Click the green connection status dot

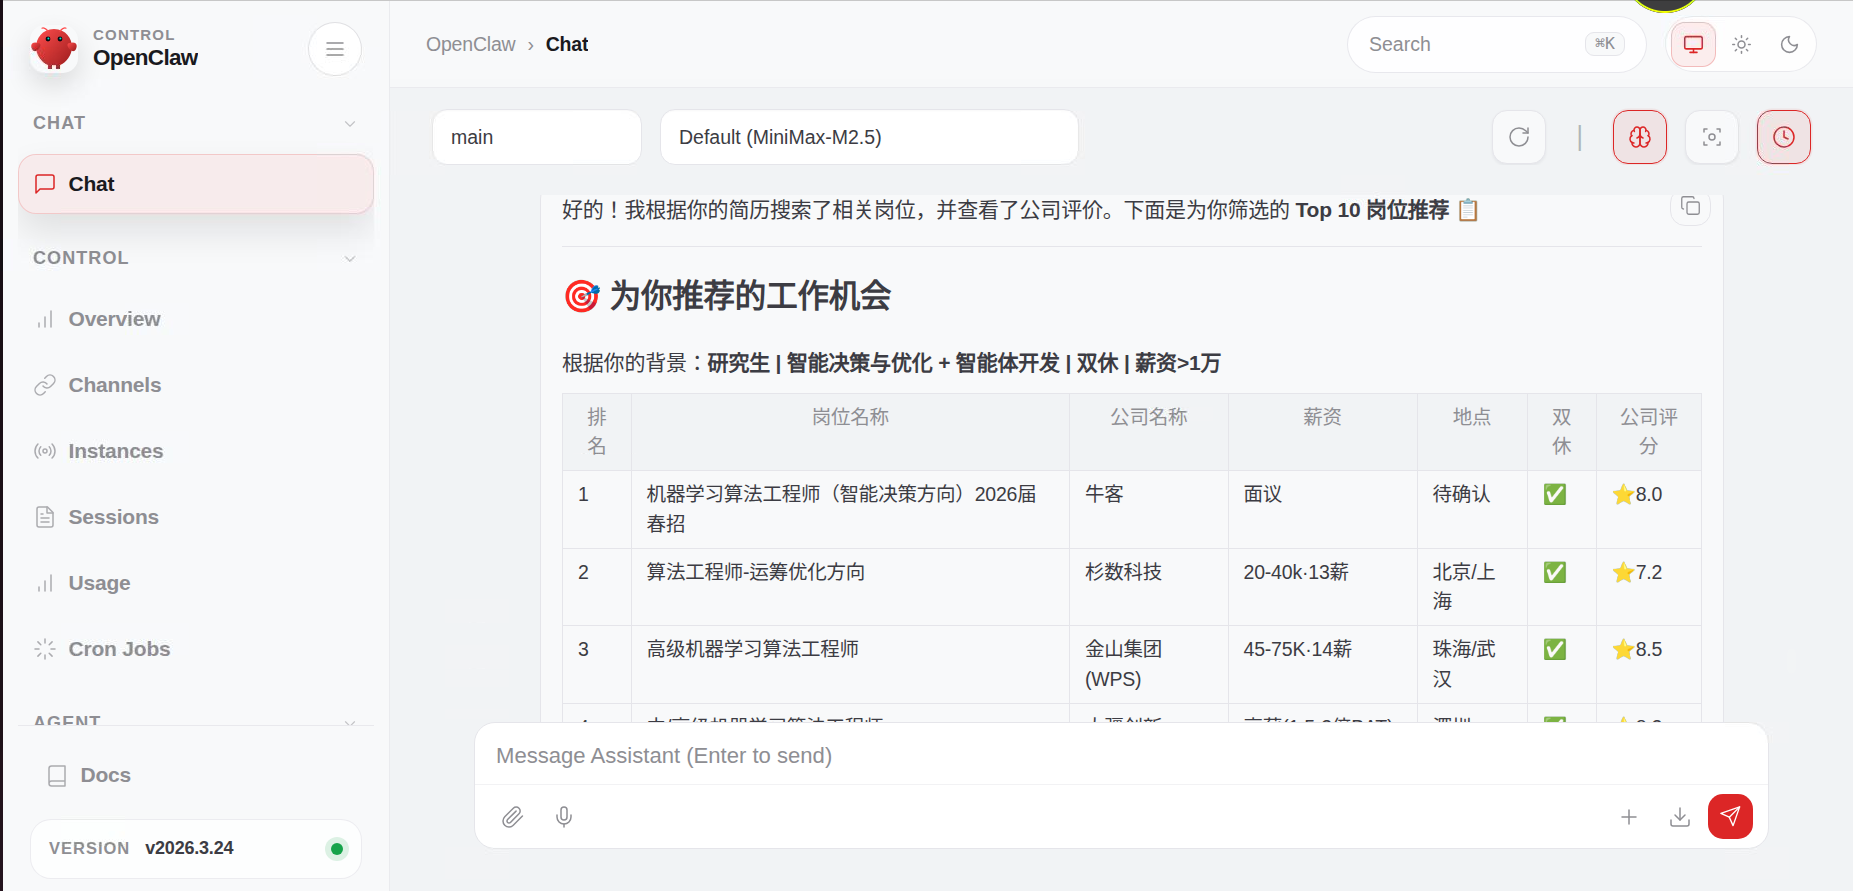337,849
